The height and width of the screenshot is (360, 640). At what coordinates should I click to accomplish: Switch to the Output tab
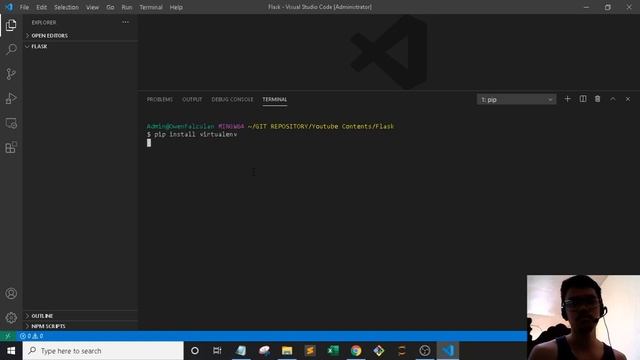click(x=192, y=100)
